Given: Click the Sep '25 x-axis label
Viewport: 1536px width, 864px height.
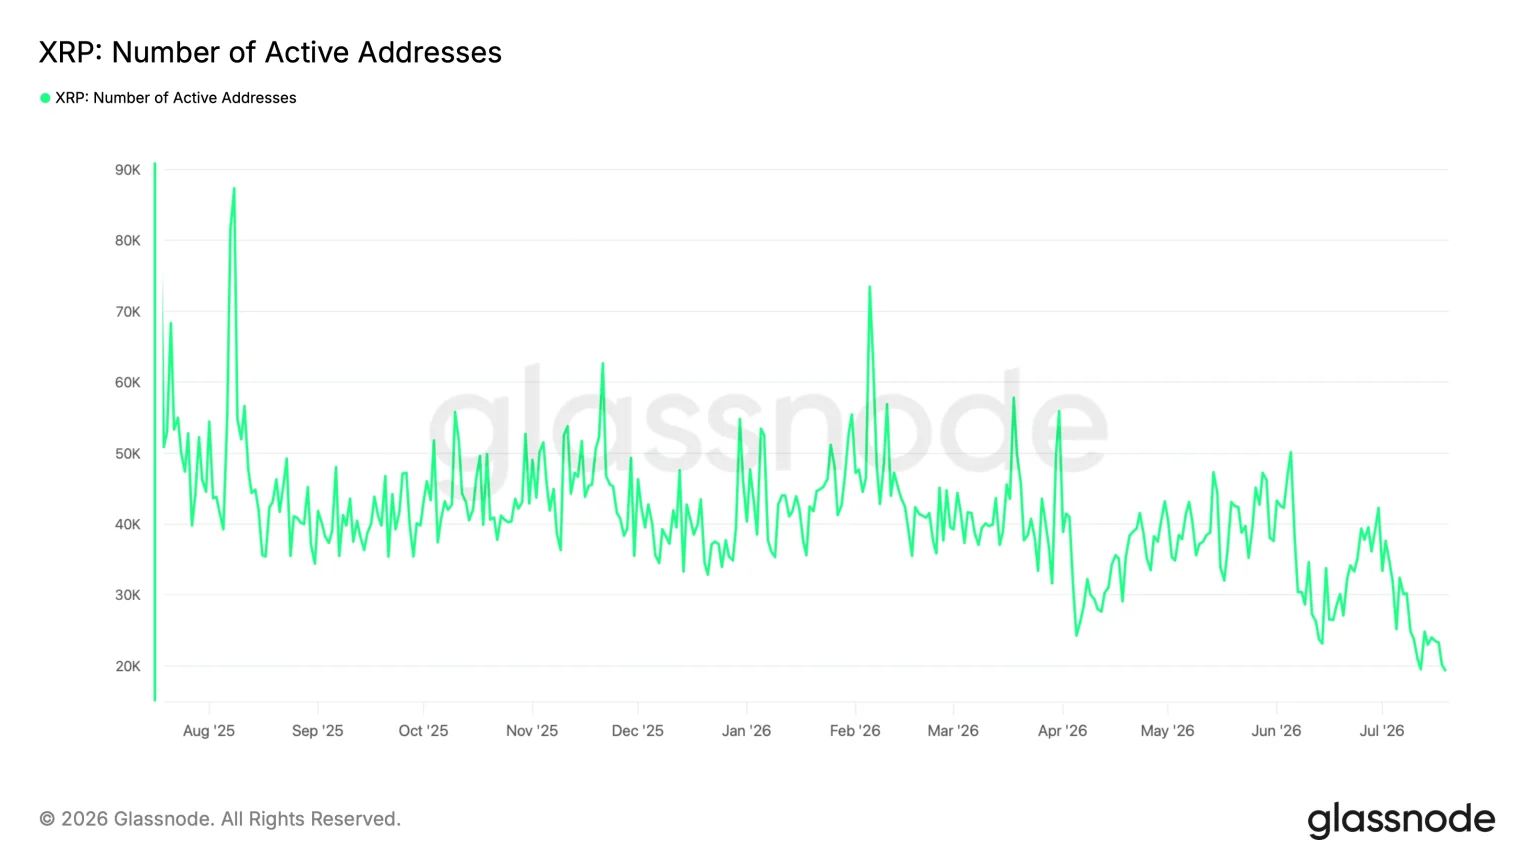Looking at the screenshot, I should [x=318, y=731].
